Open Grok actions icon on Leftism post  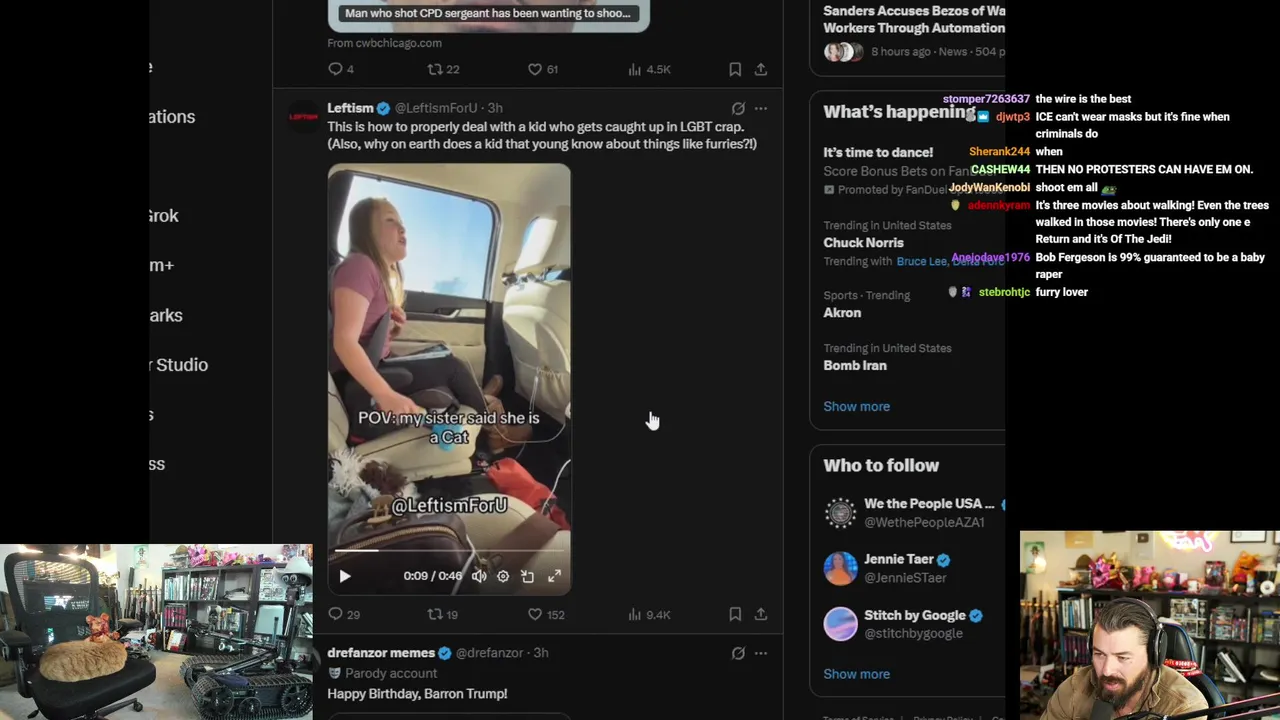pyautogui.click(x=738, y=108)
